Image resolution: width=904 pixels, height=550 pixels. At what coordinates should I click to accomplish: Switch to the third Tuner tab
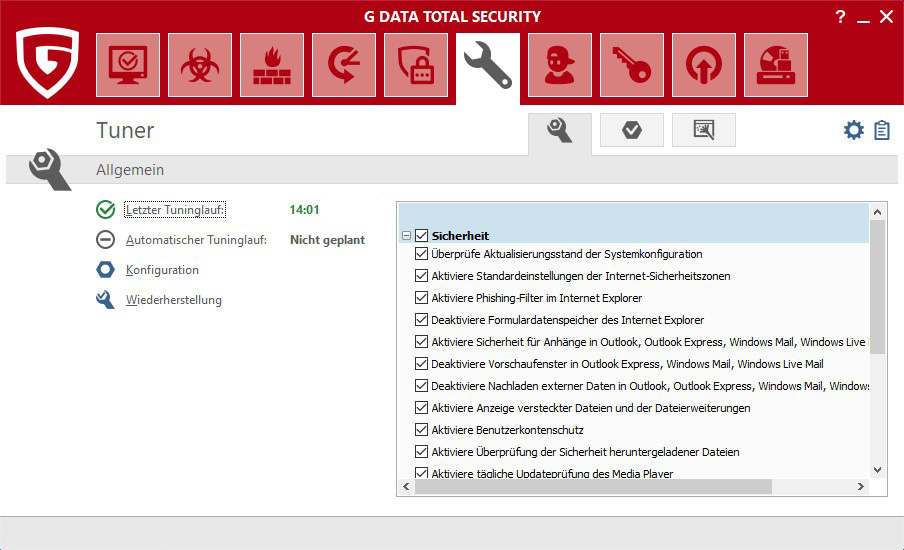click(703, 130)
